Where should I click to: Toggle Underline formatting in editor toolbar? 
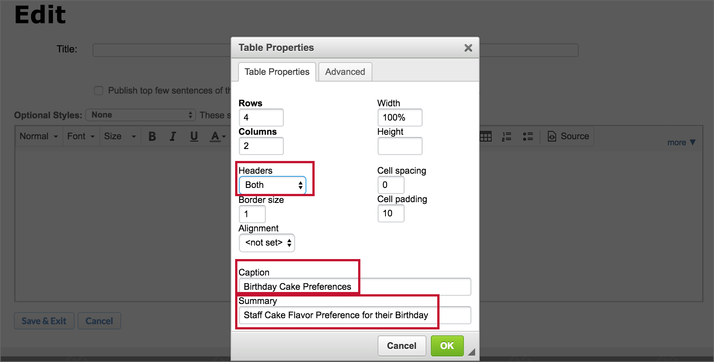pyautogui.click(x=194, y=136)
